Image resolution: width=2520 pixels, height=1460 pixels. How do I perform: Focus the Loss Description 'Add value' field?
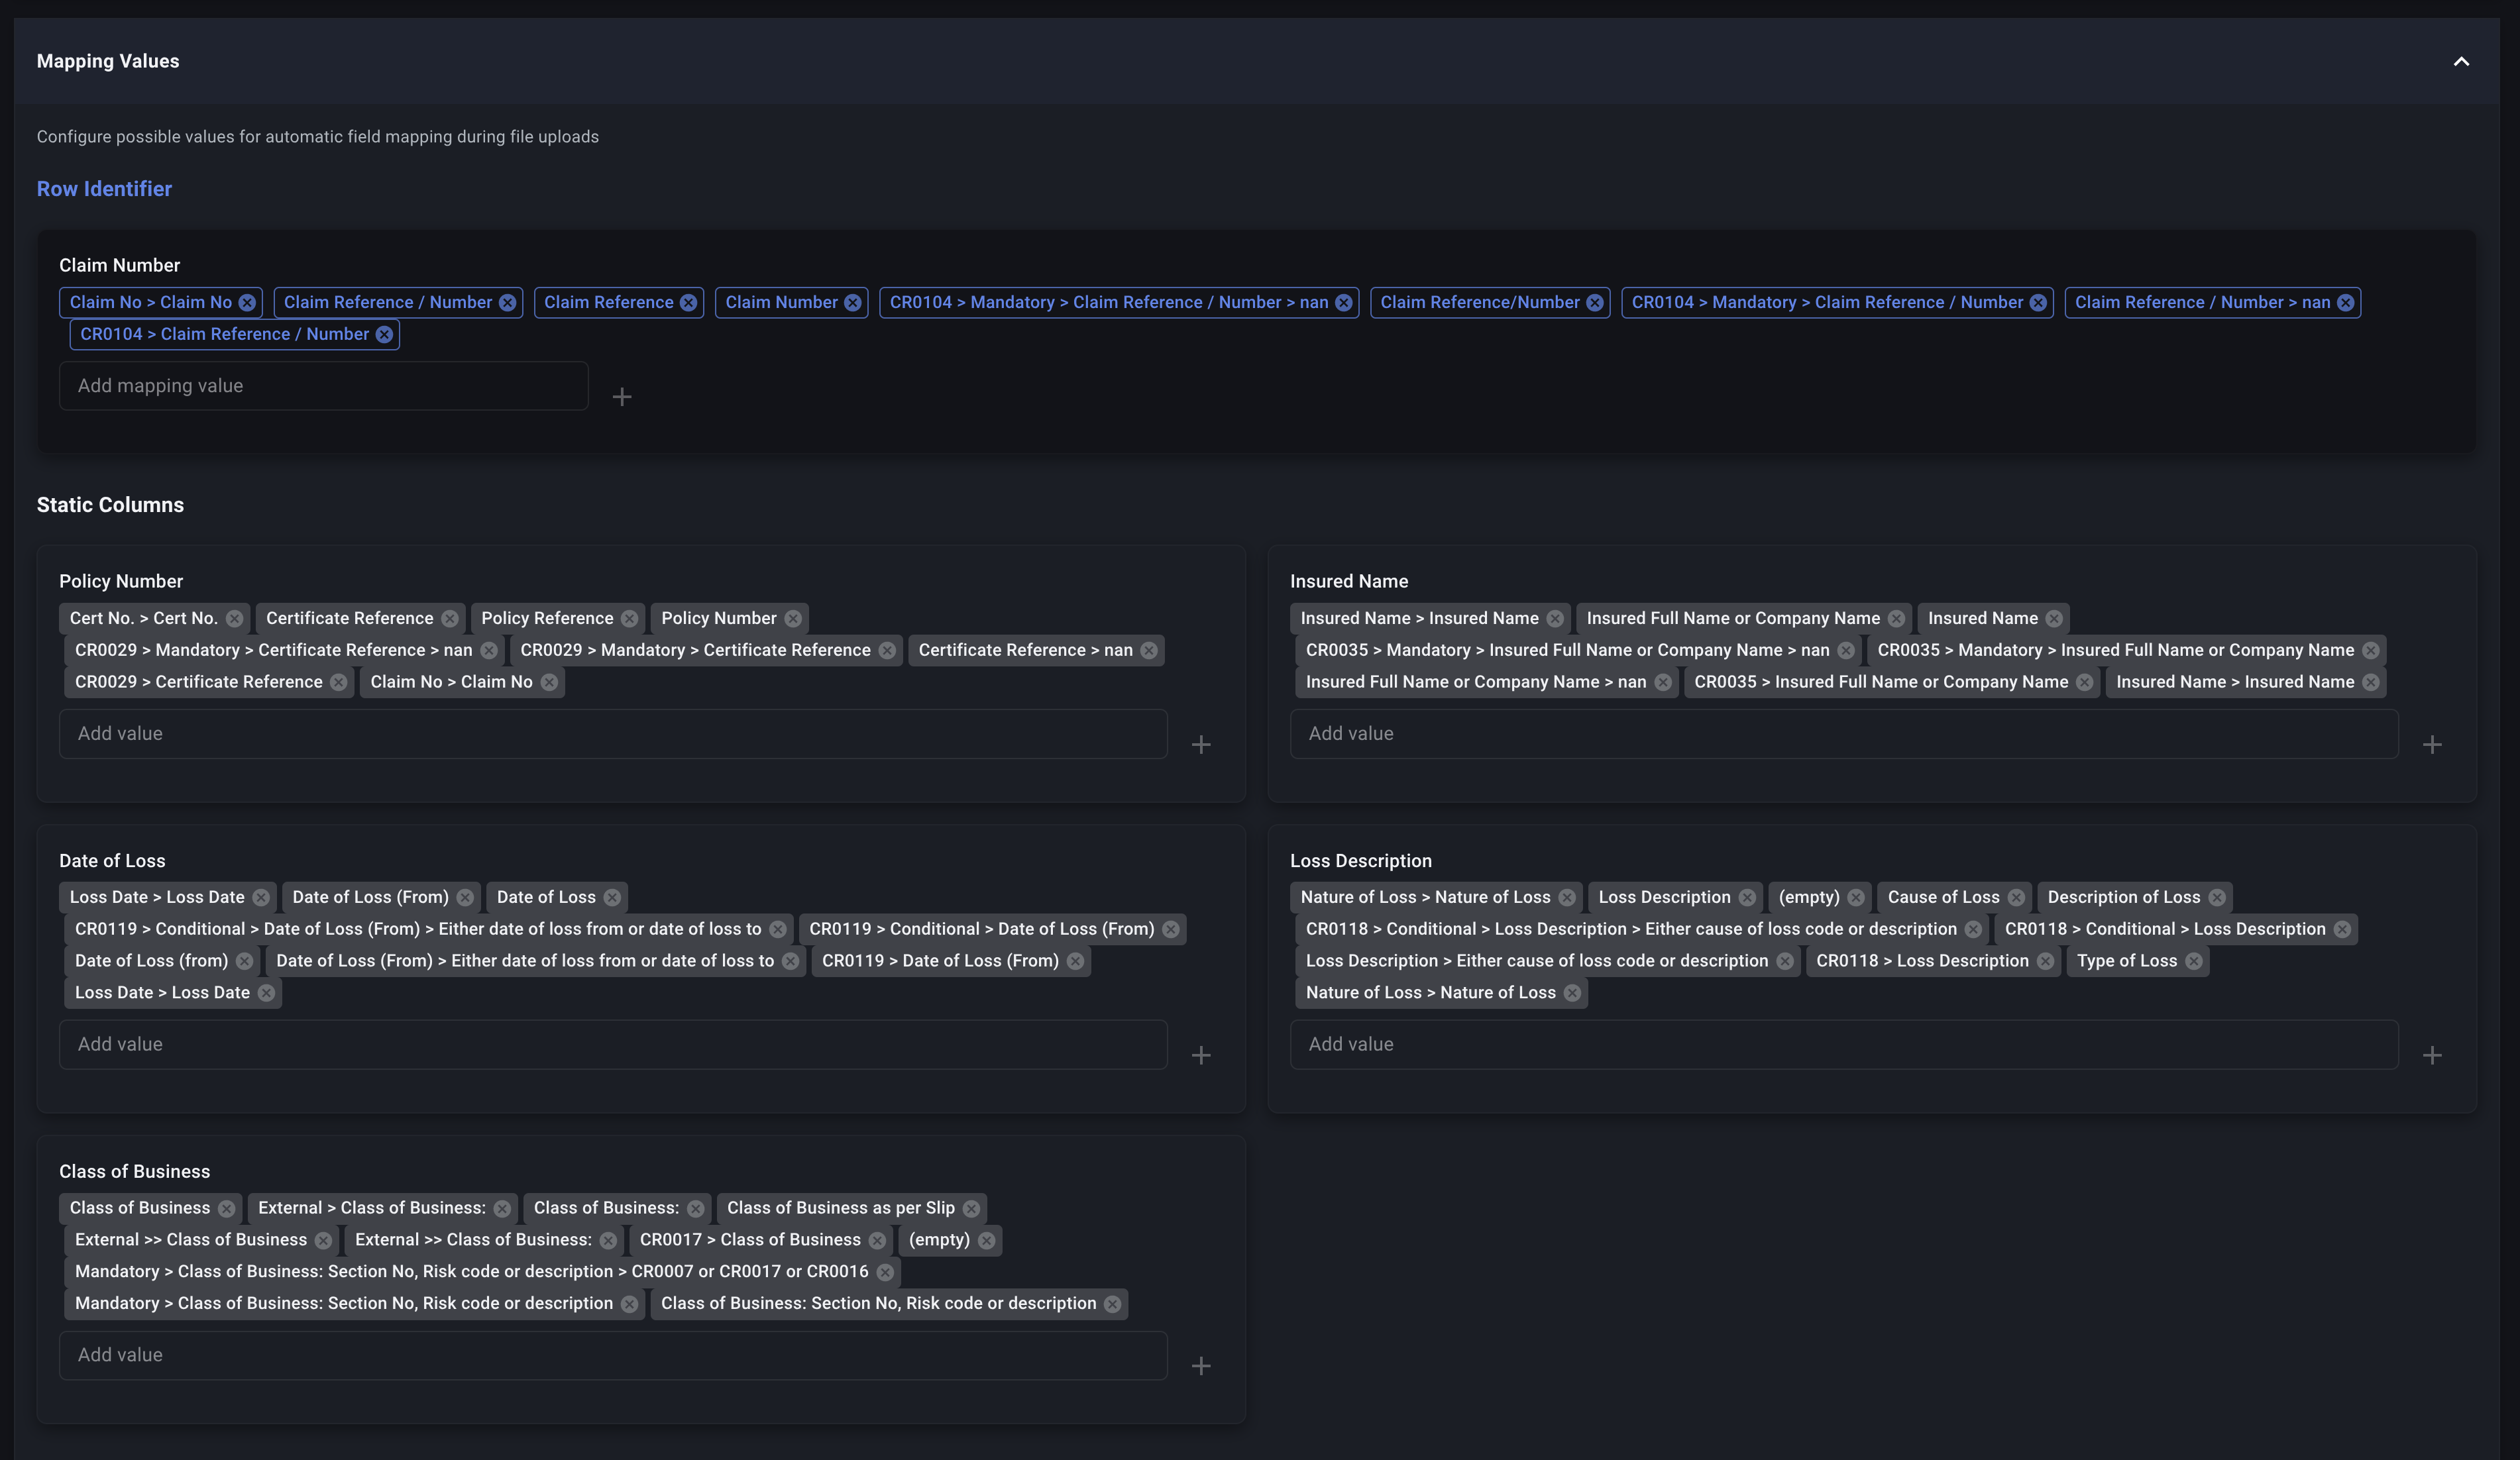1843,1045
